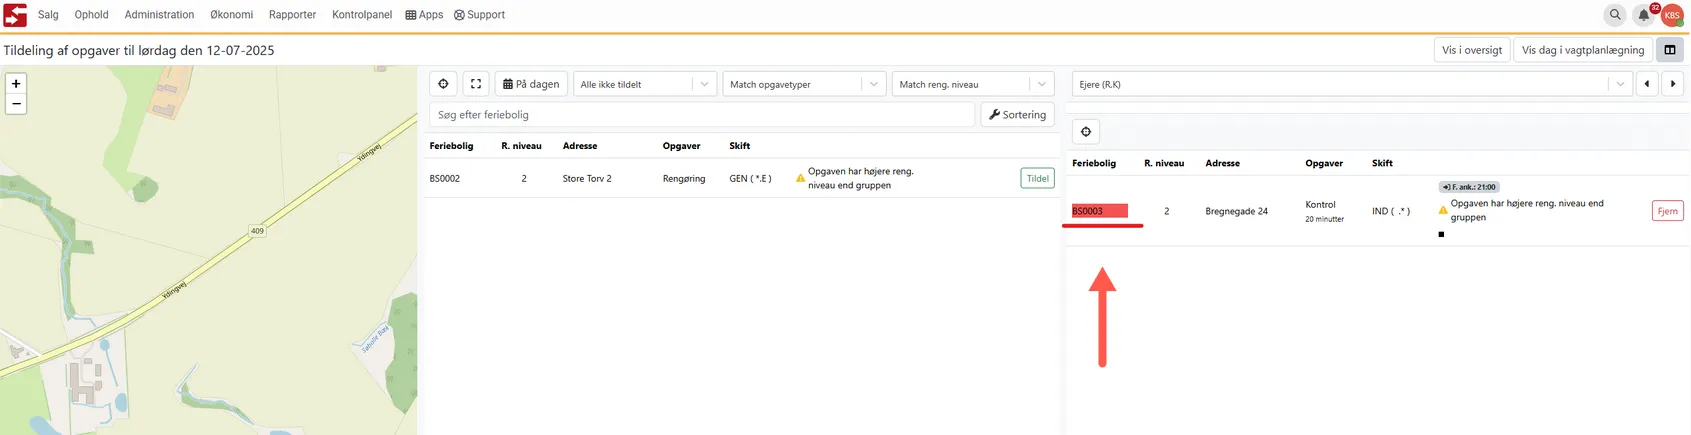The height and width of the screenshot is (435, 1691).
Task: Open the notifications bell
Action: click(x=1643, y=15)
